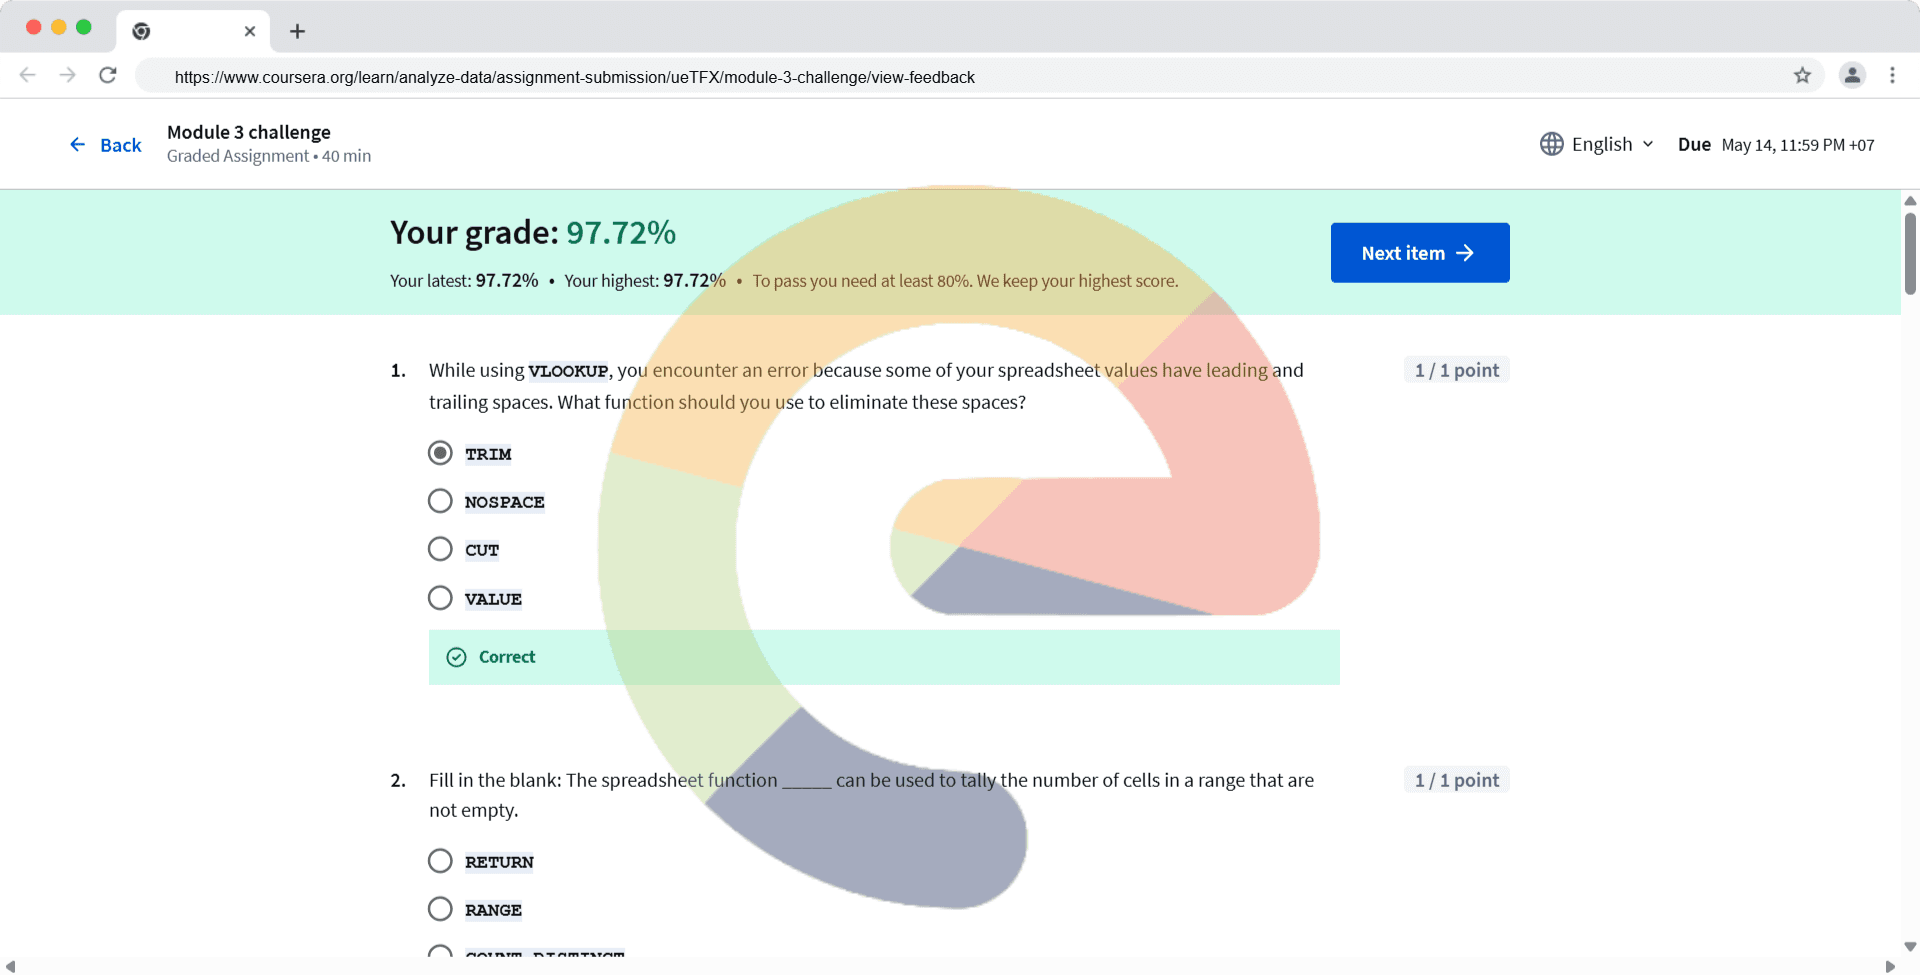Go back using the Back link
The image size is (1920, 975).
106,145
